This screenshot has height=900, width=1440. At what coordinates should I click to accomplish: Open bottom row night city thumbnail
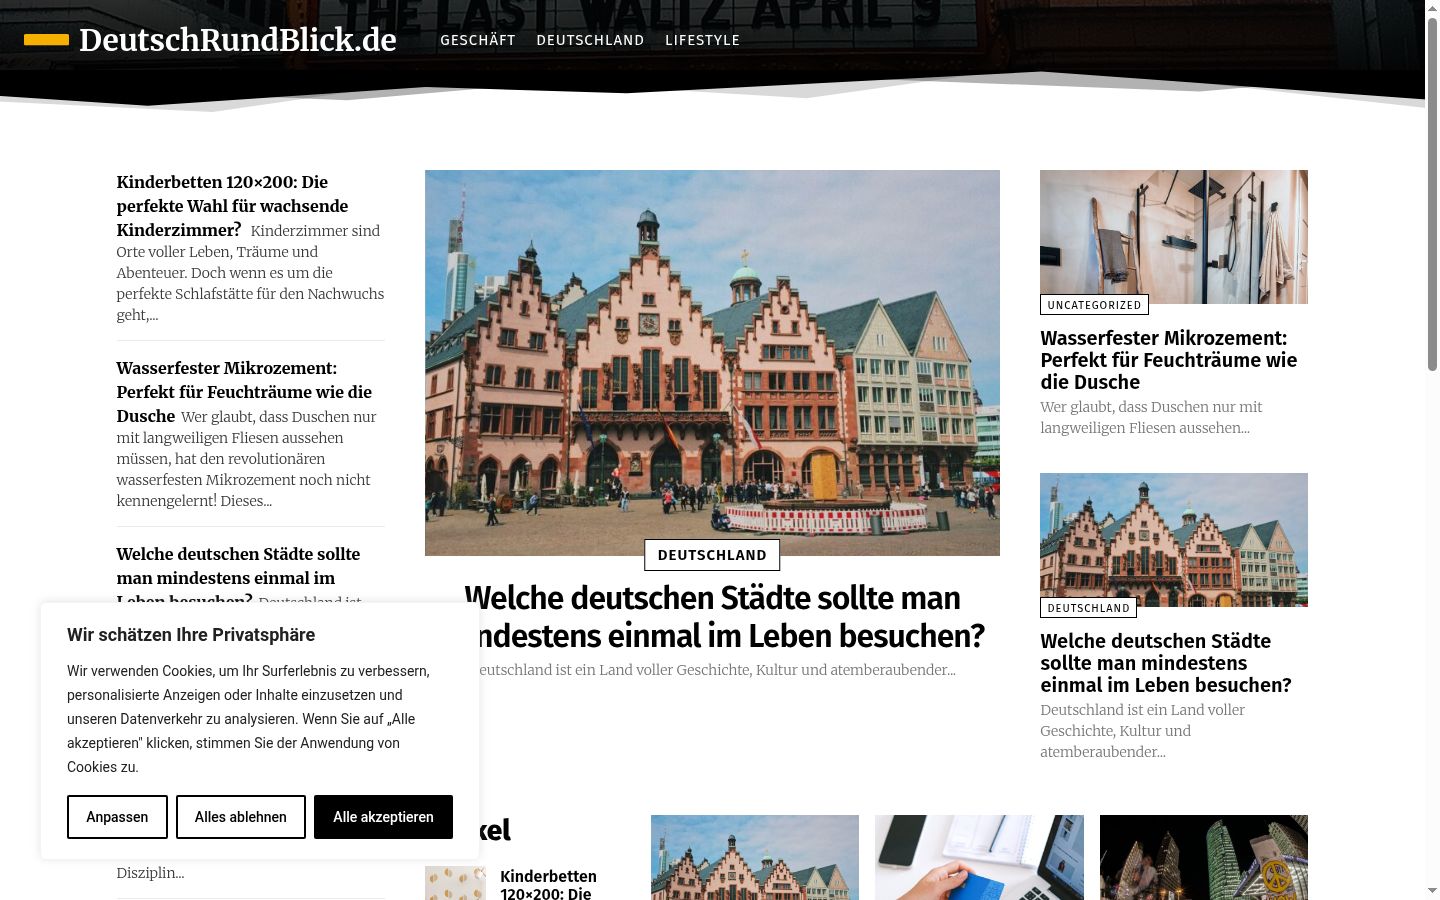(1204, 857)
